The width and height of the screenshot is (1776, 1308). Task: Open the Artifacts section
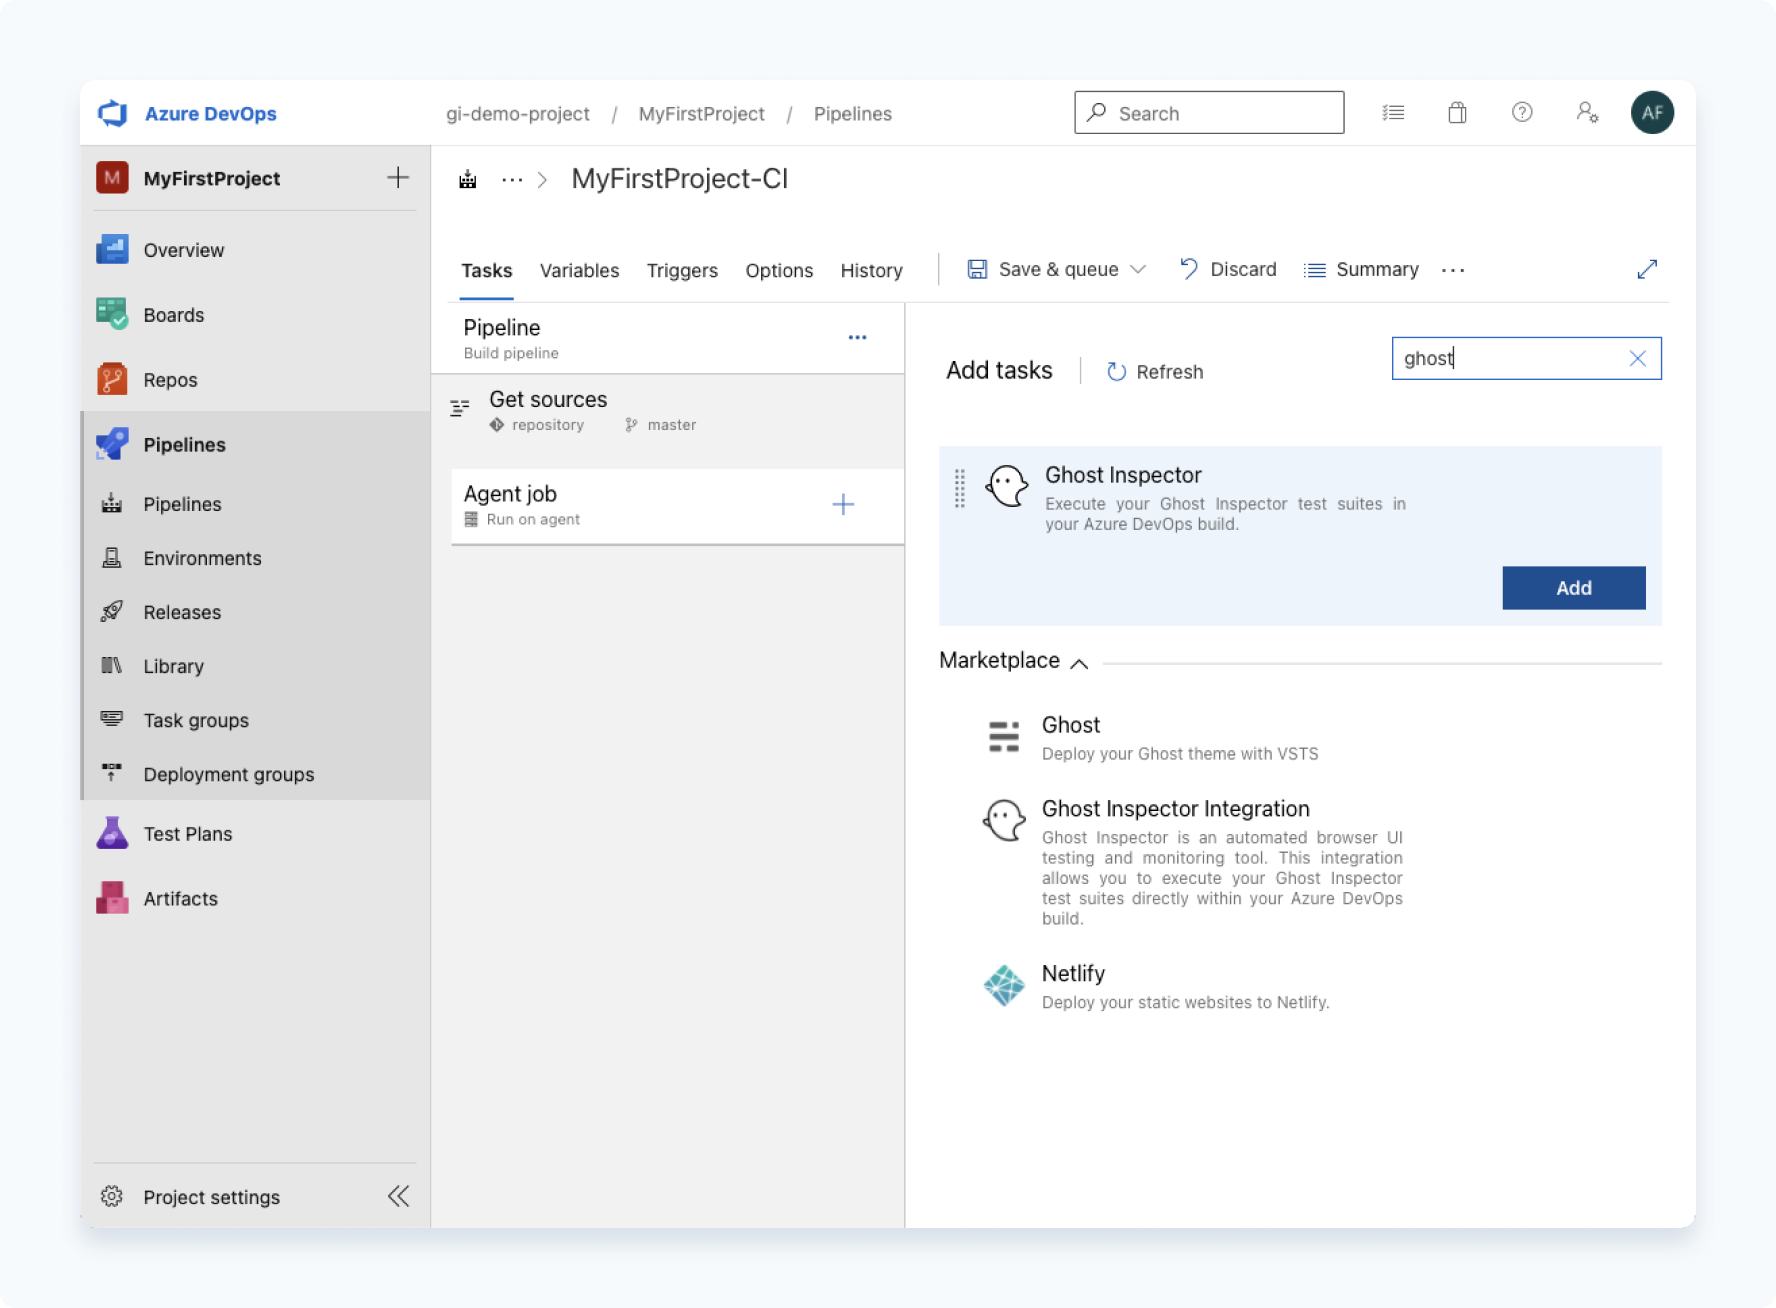click(180, 898)
